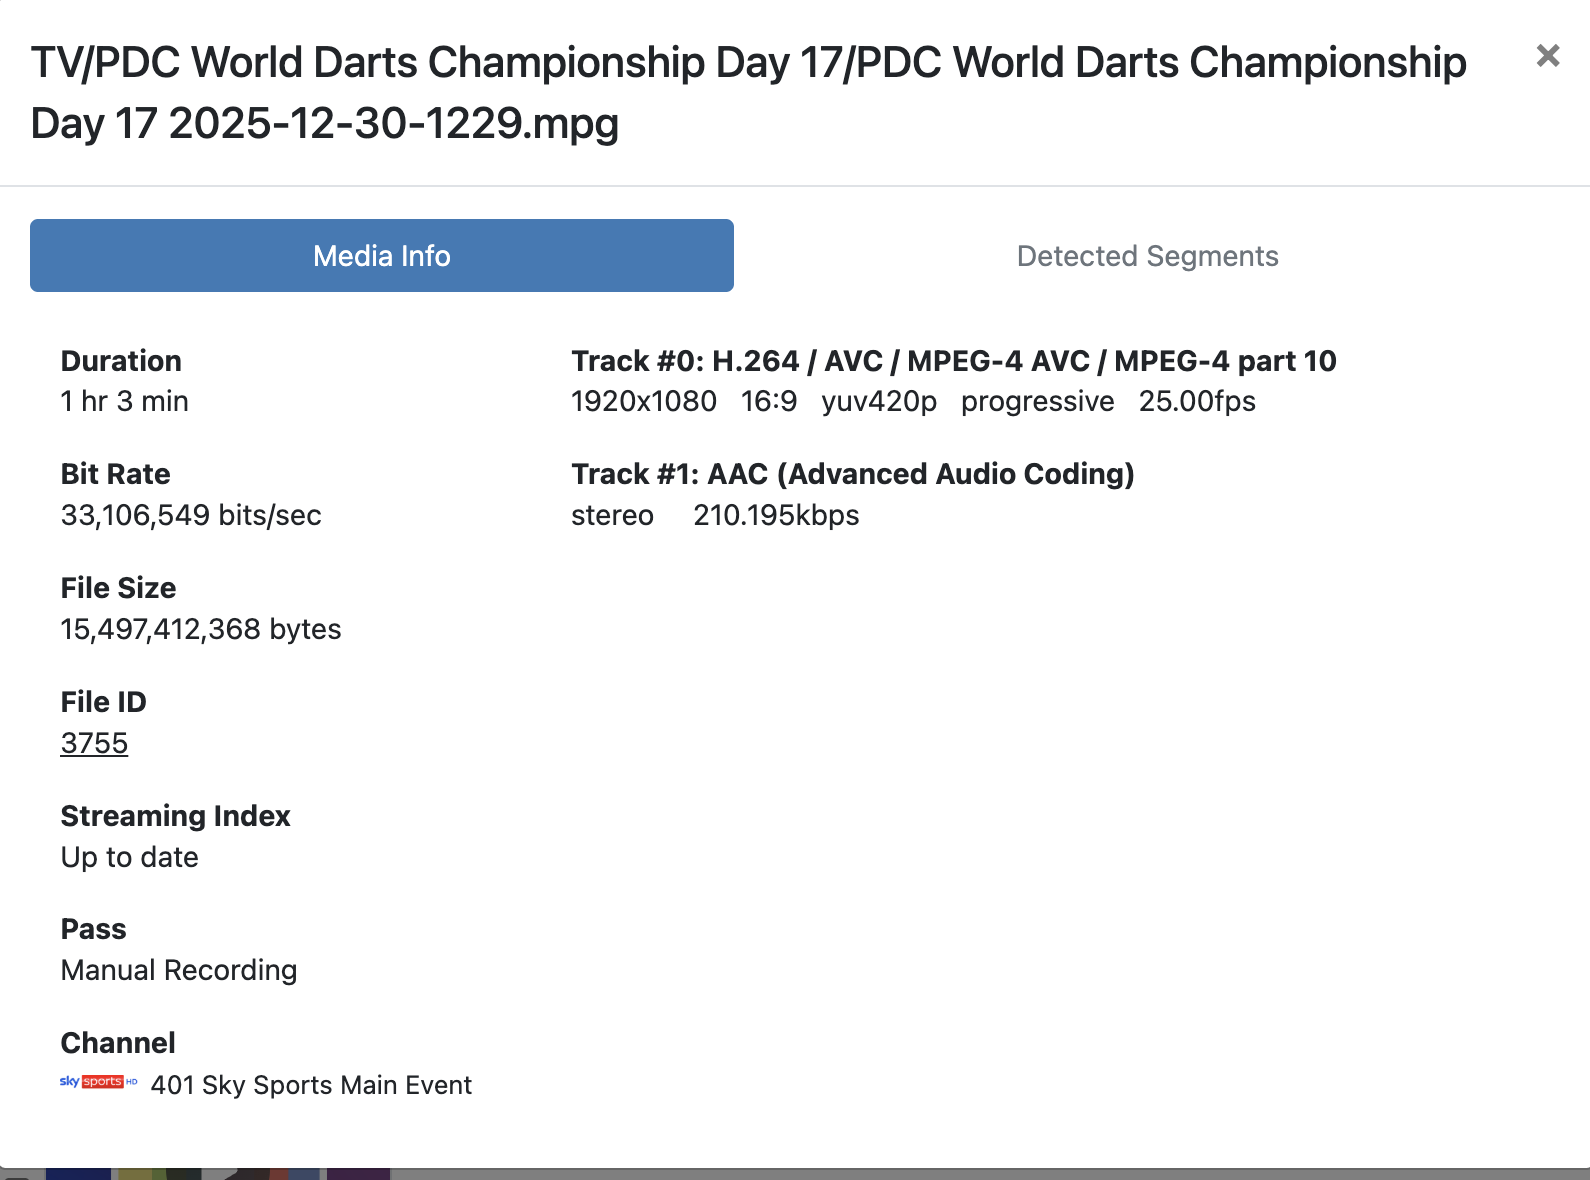The width and height of the screenshot is (1590, 1180).
Task: Click the progressive scan type label
Action: [x=1037, y=401]
